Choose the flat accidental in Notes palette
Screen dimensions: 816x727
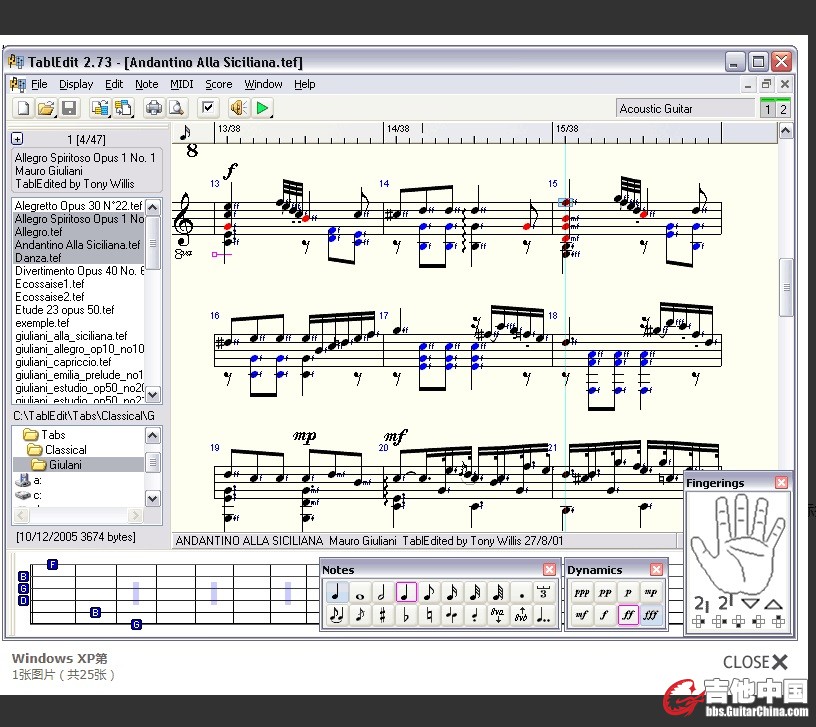click(405, 615)
